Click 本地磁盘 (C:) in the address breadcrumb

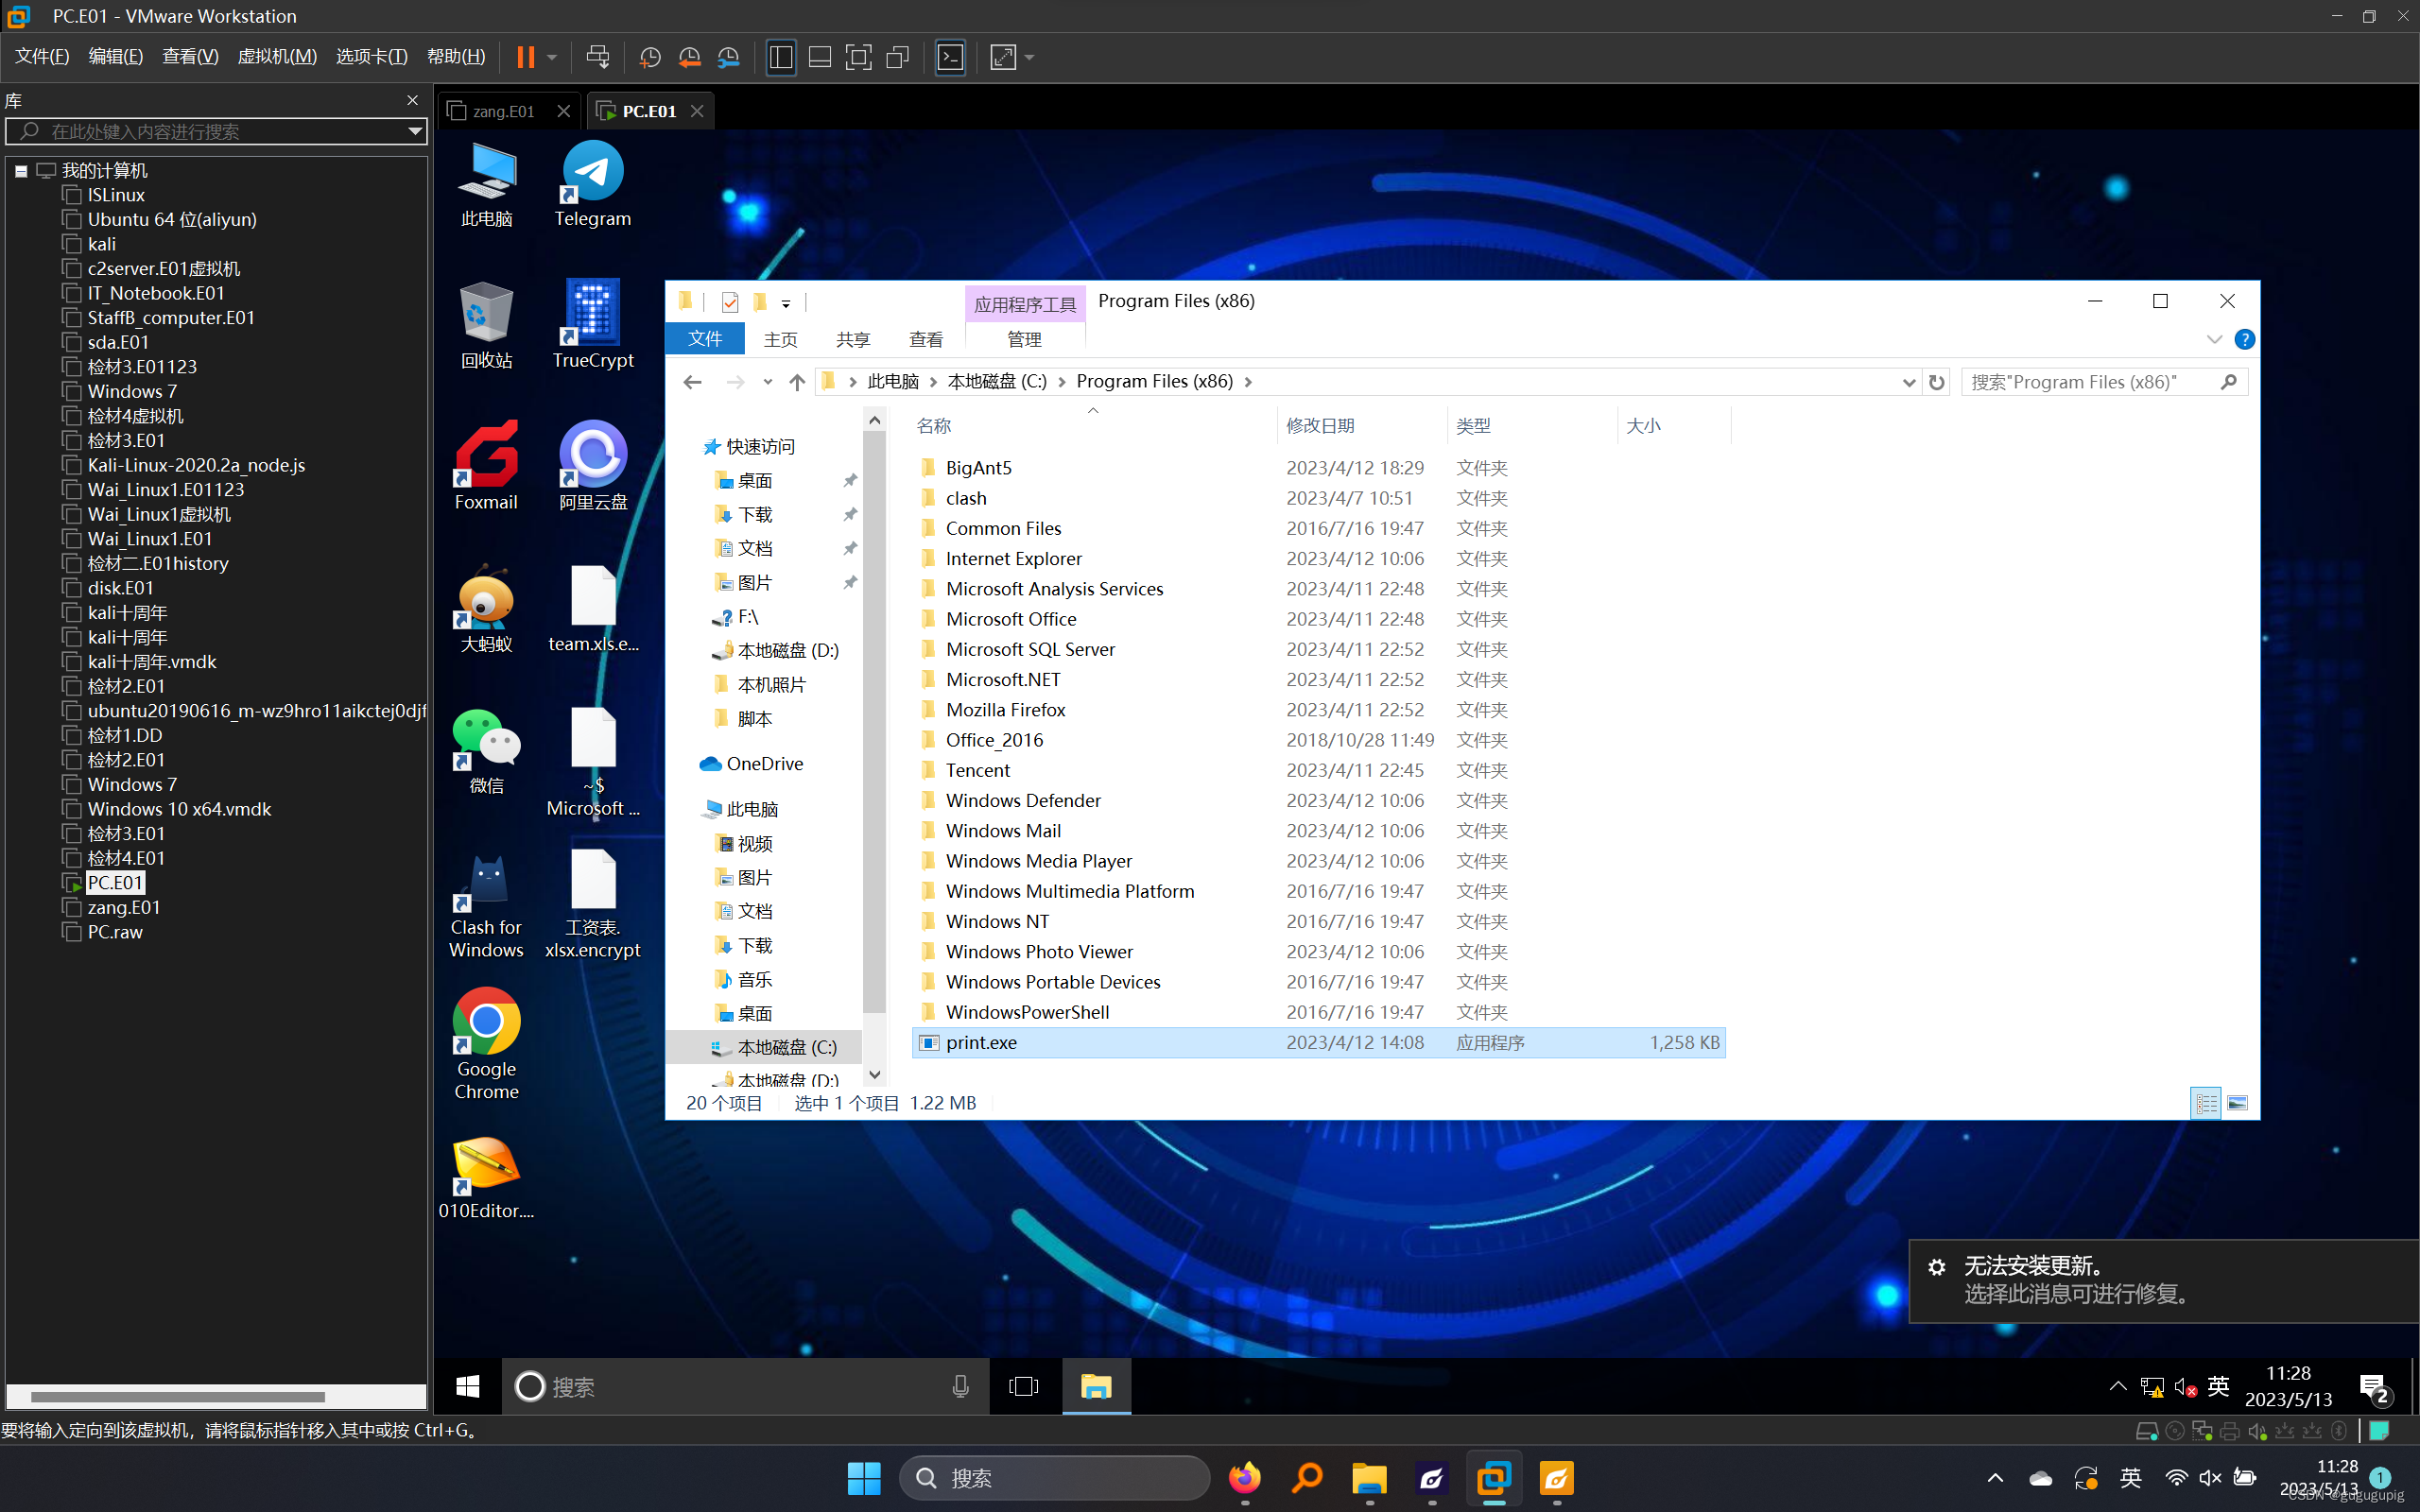[x=996, y=382]
